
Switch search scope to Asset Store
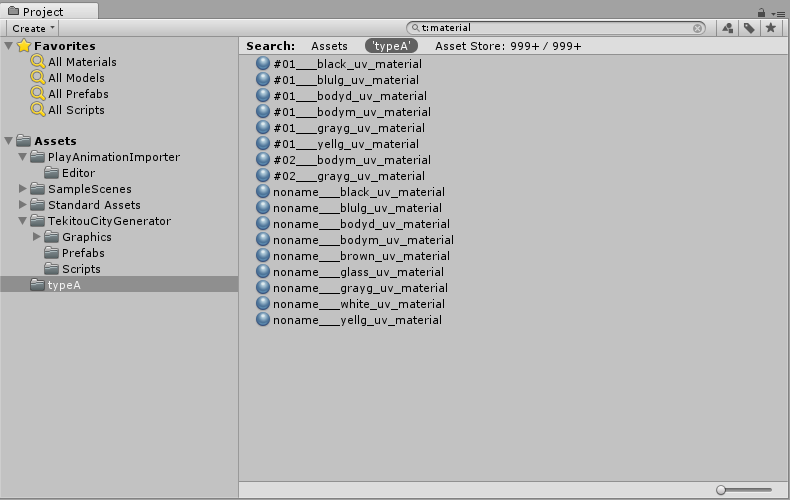click(x=508, y=46)
